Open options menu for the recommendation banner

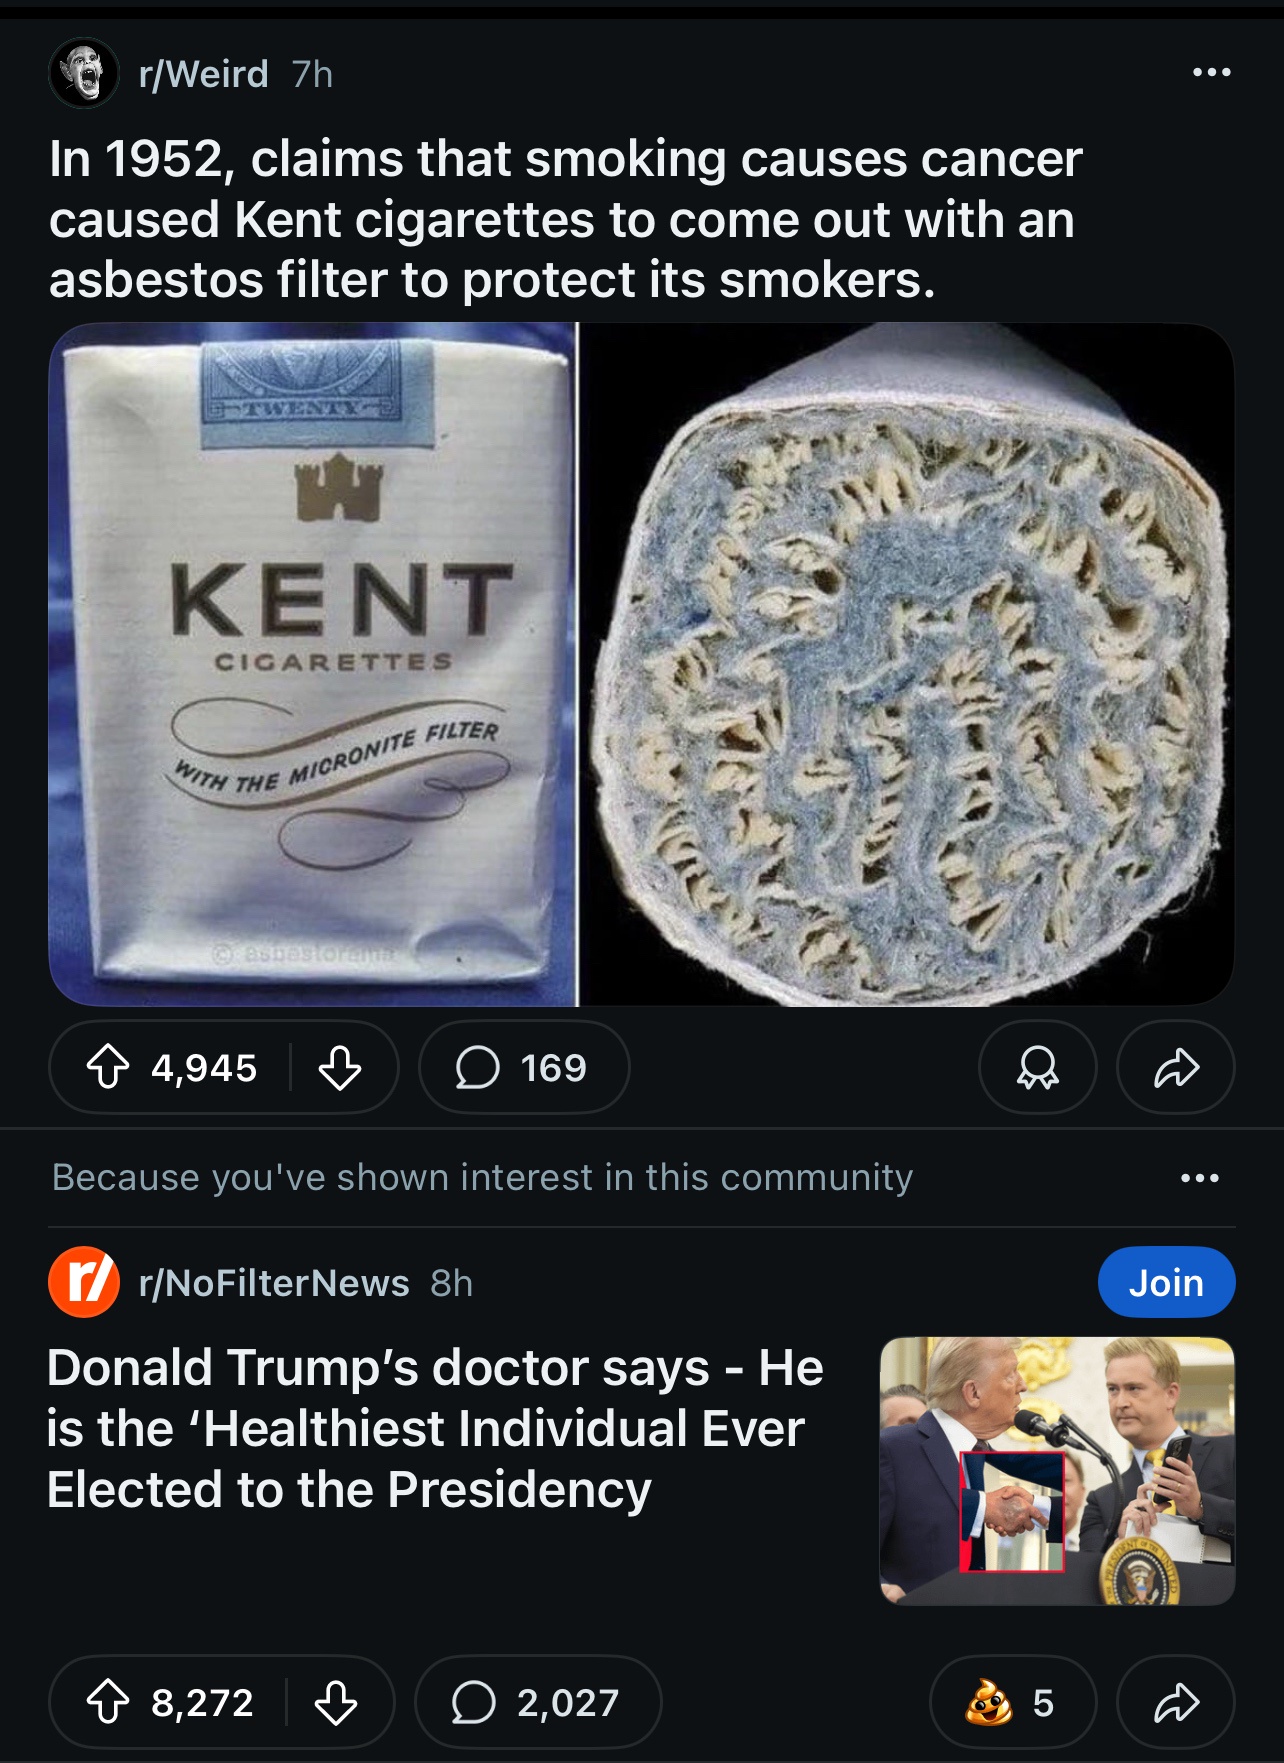click(1199, 1178)
